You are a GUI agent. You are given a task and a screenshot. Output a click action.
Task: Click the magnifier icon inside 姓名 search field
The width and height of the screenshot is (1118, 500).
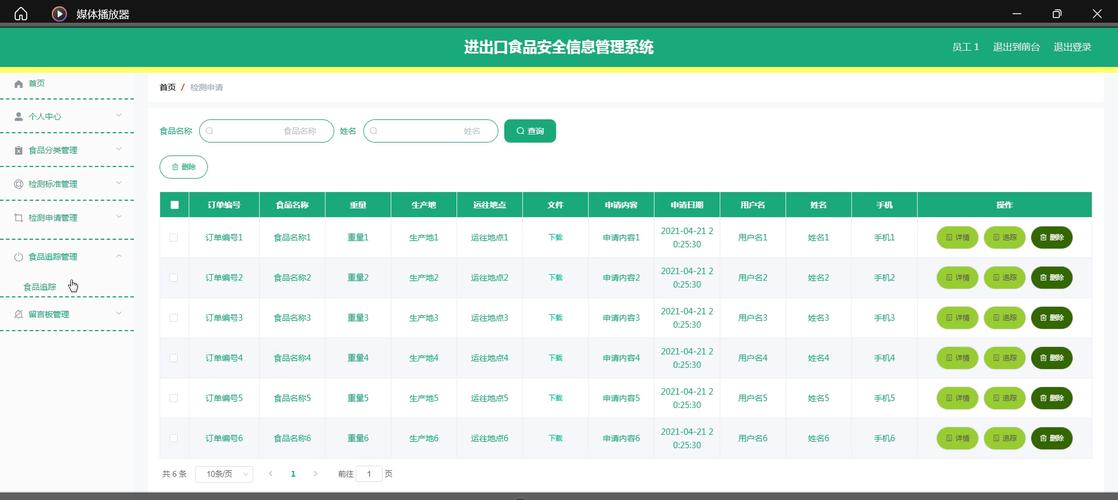tap(375, 131)
